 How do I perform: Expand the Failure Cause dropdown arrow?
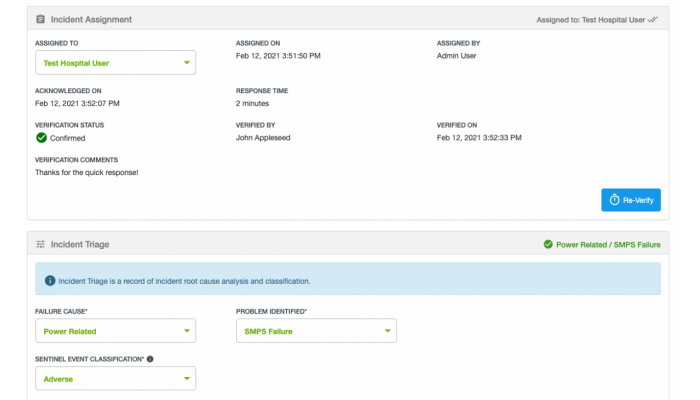pyautogui.click(x=187, y=331)
